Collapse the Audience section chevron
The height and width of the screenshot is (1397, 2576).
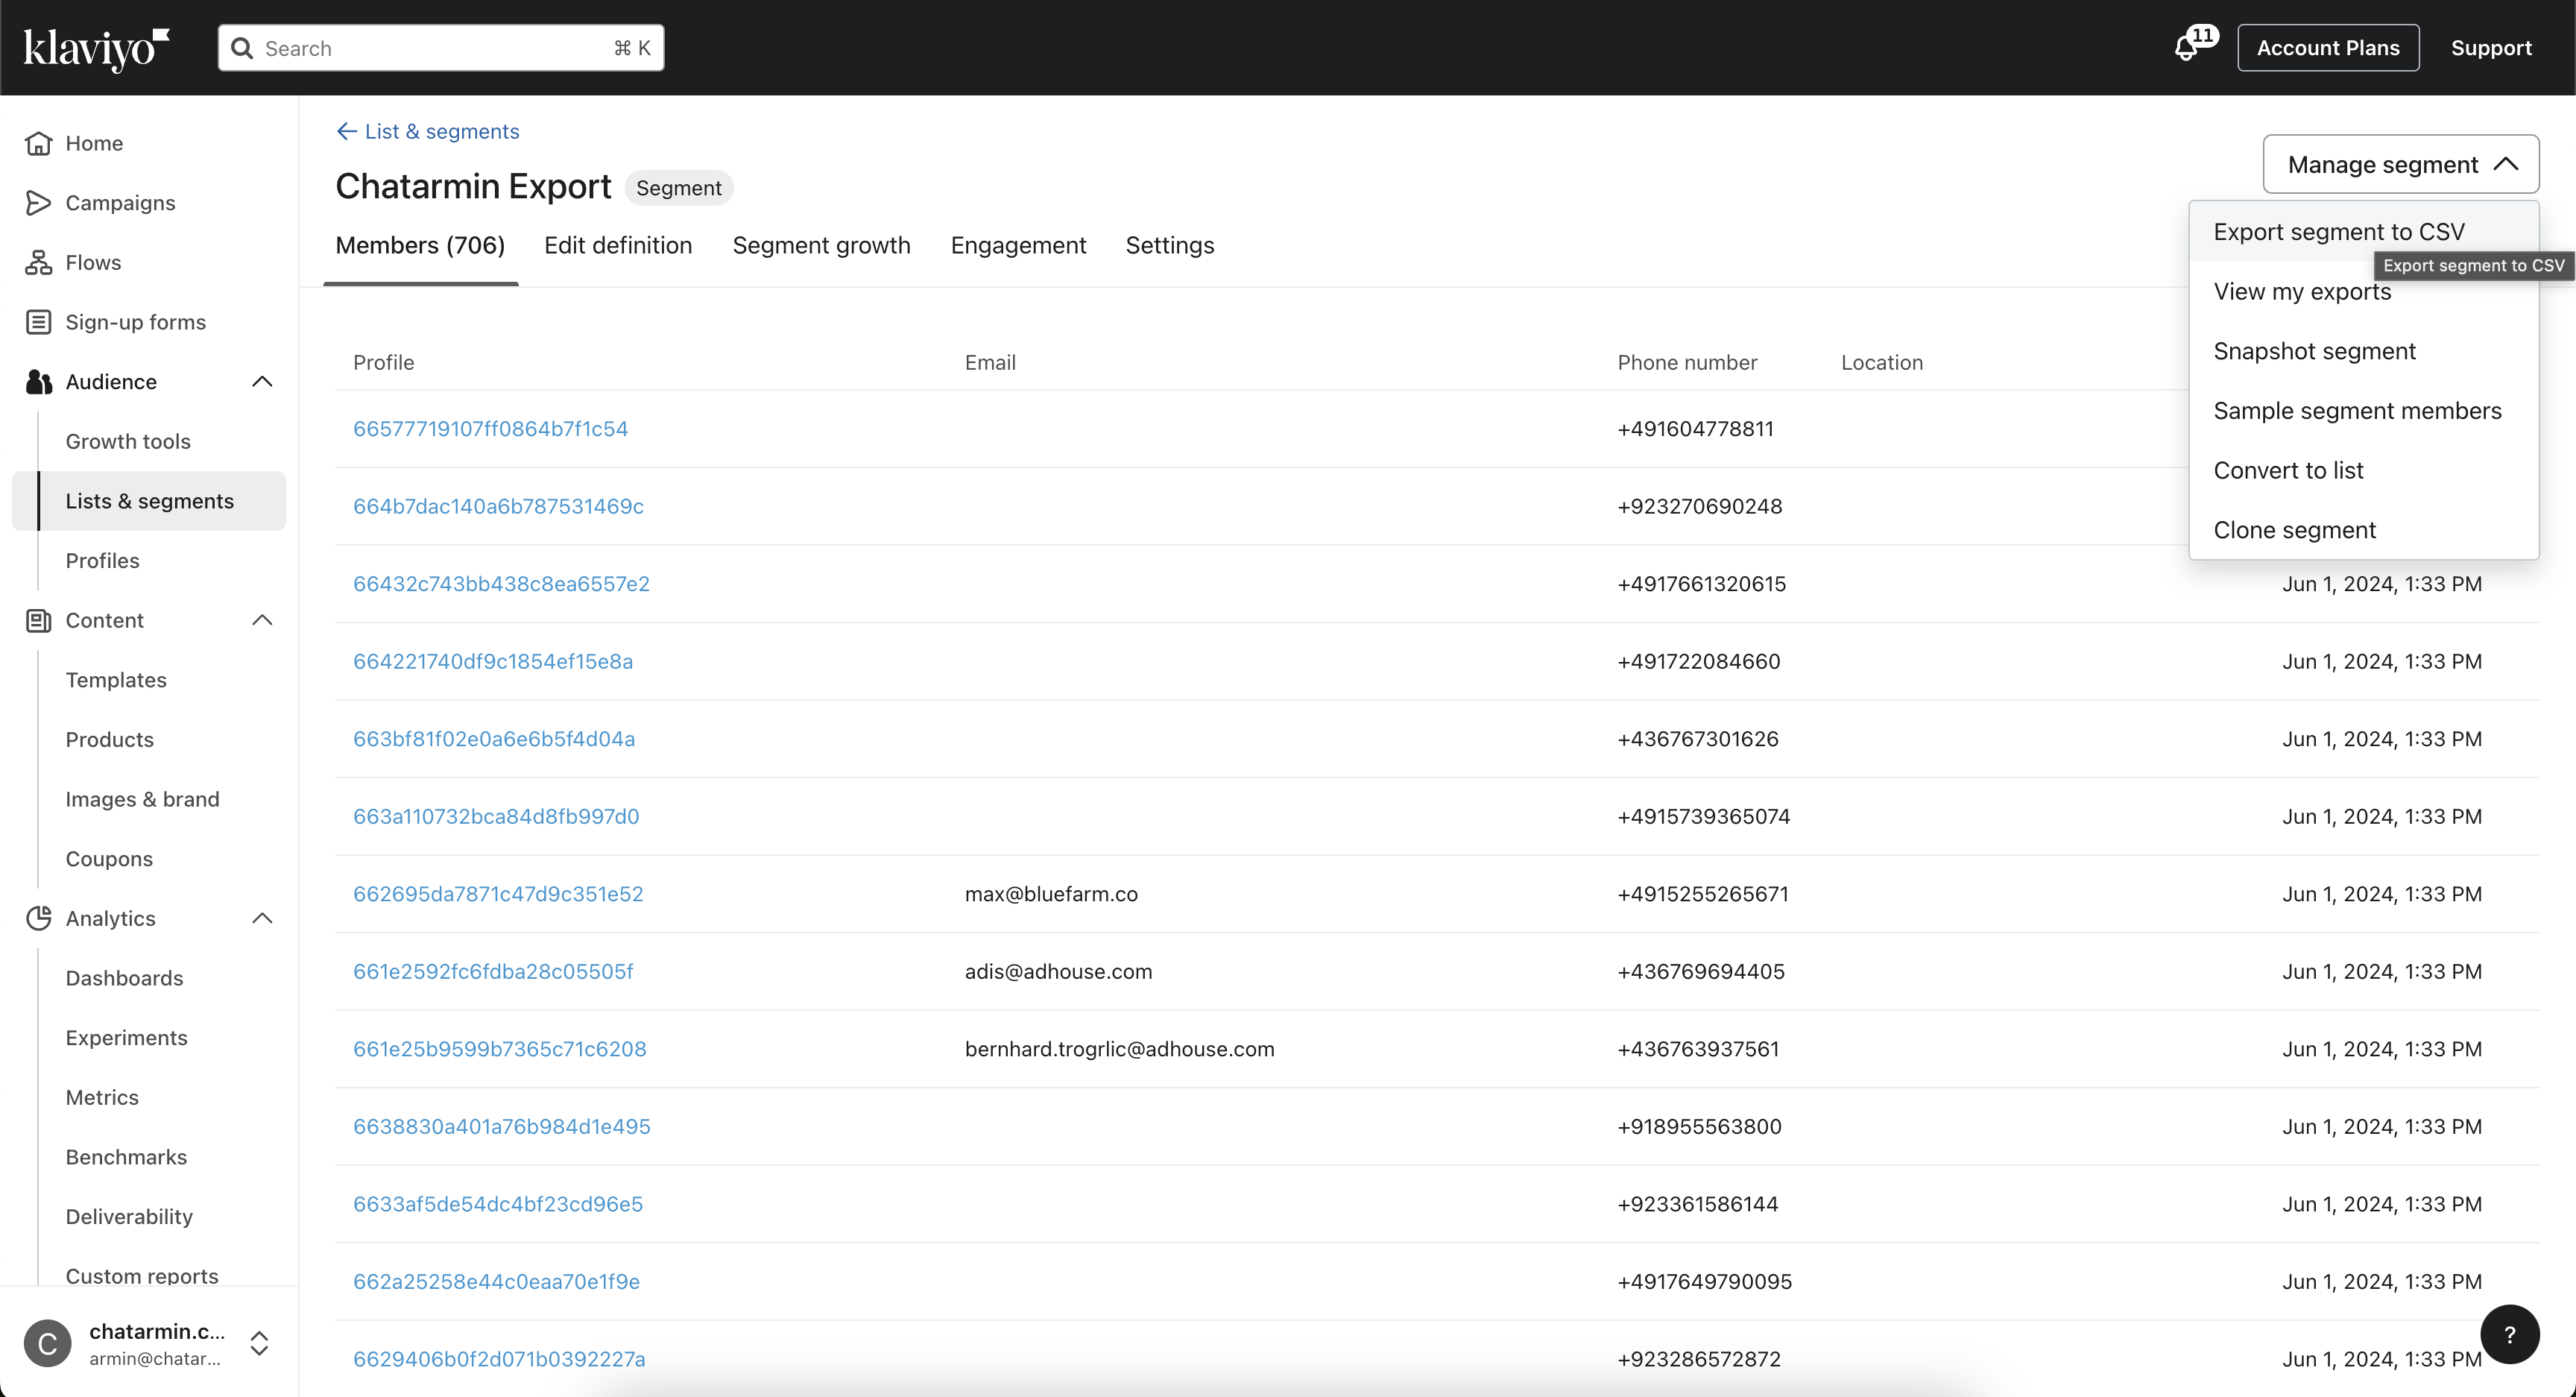coord(262,381)
